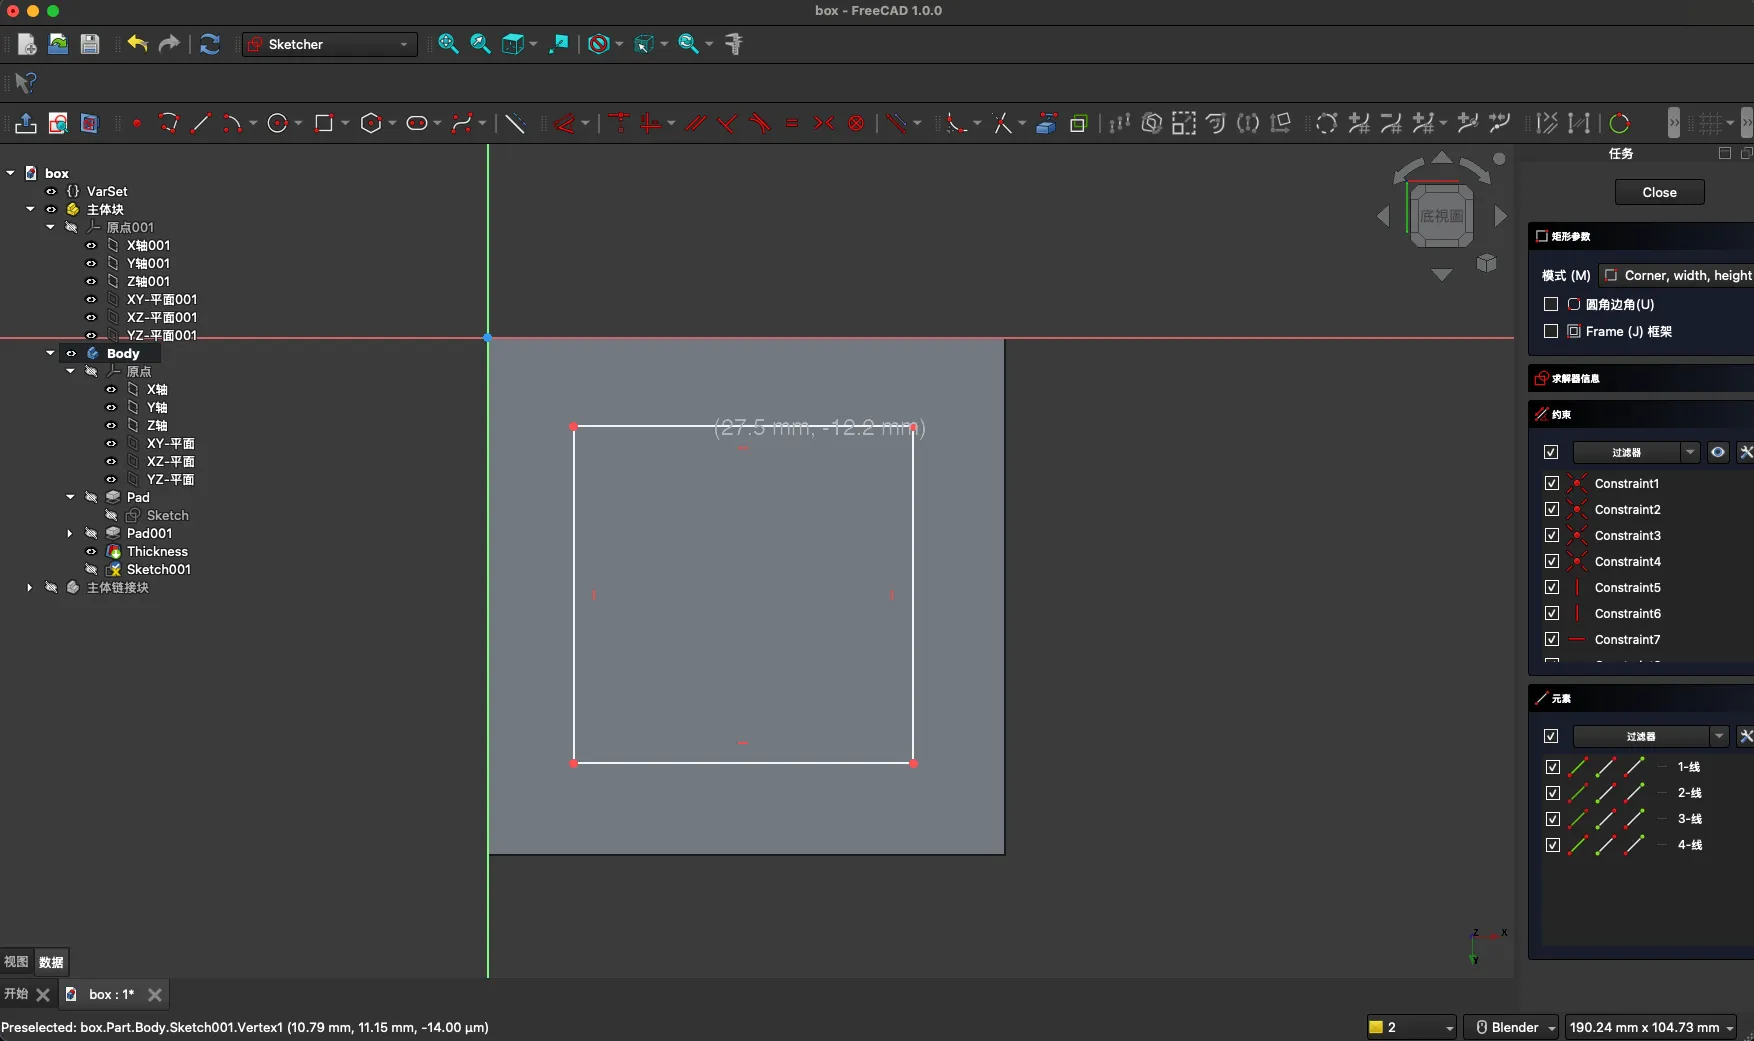
Task: Select the Create Circle tool
Action: [x=278, y=123]
